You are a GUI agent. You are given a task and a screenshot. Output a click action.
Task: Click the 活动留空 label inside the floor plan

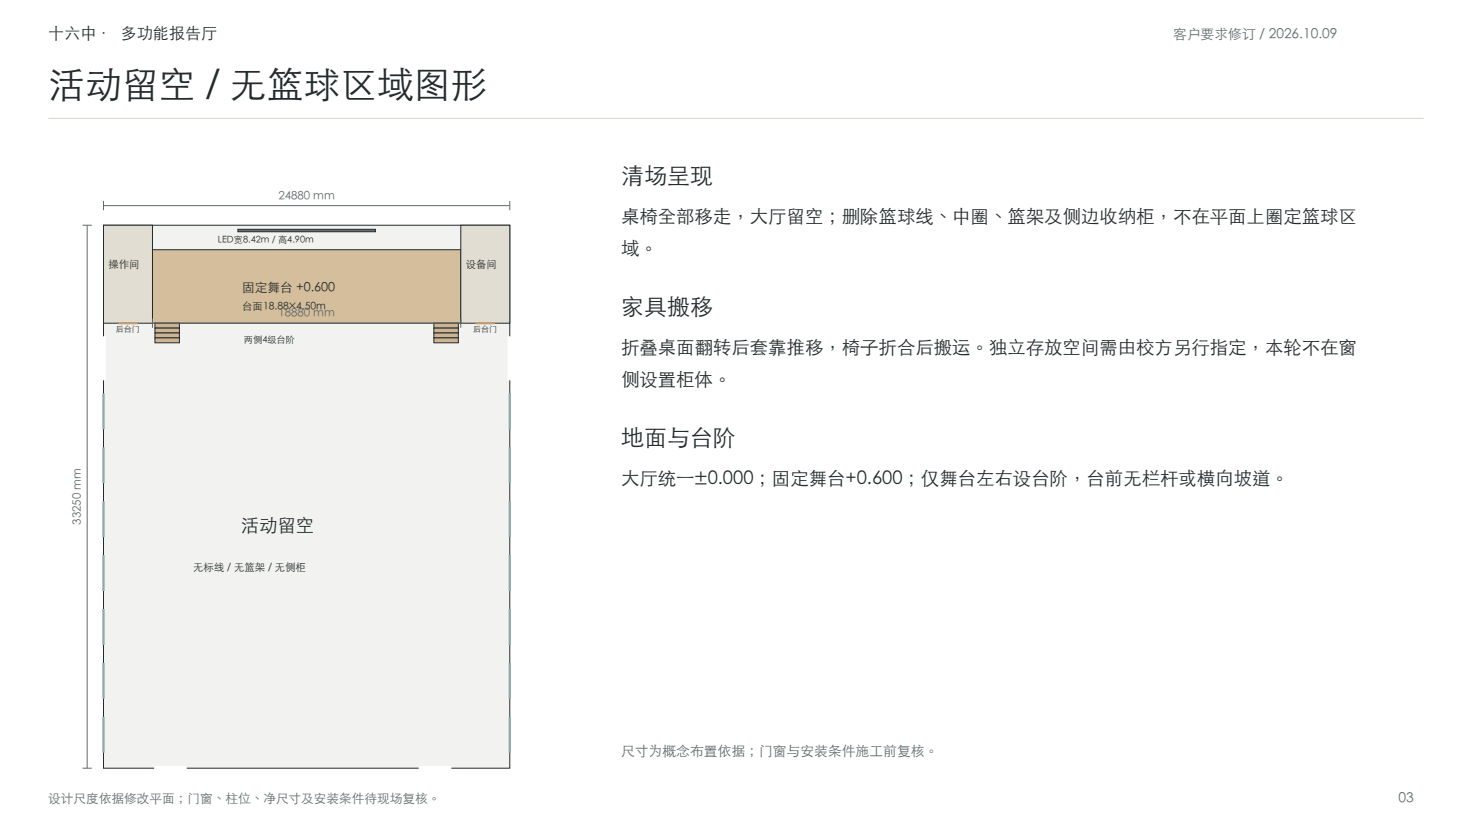point(277,526)
